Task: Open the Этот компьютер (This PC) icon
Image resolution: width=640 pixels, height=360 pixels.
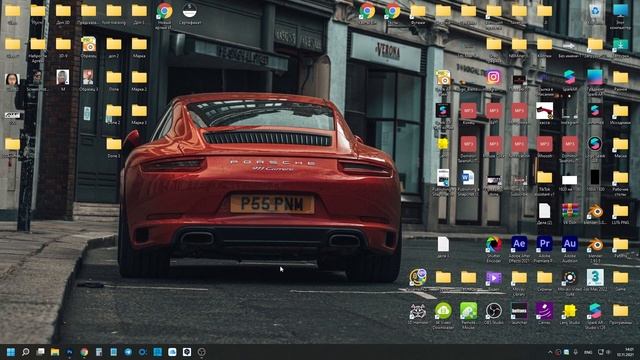Action: (620, 10)
